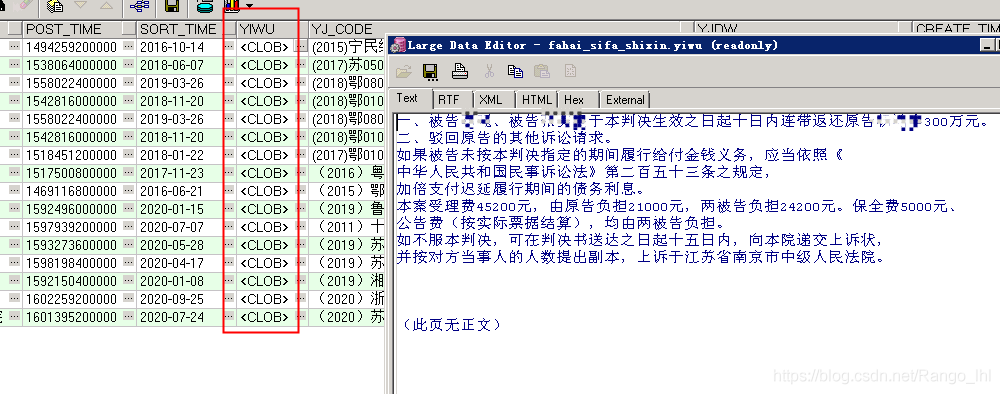Select SORT_TIME cell 2020-07-07
The width and height of the screenshot is (1000, 394).
(180, 226)
